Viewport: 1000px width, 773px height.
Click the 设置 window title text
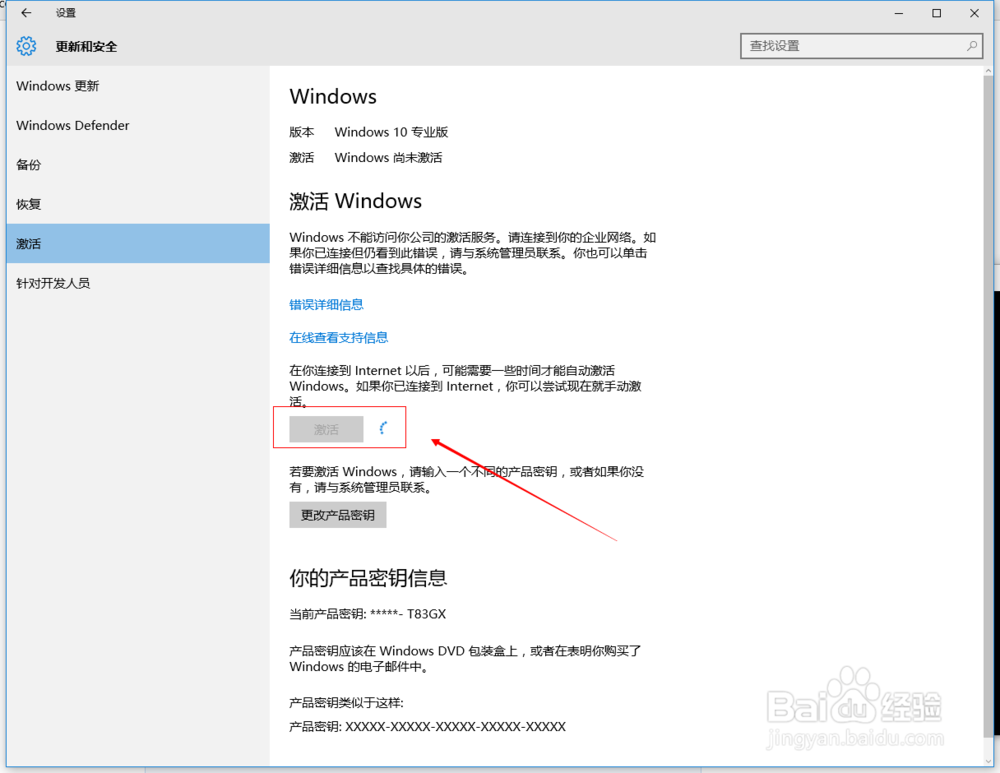[x=65, y=13]
